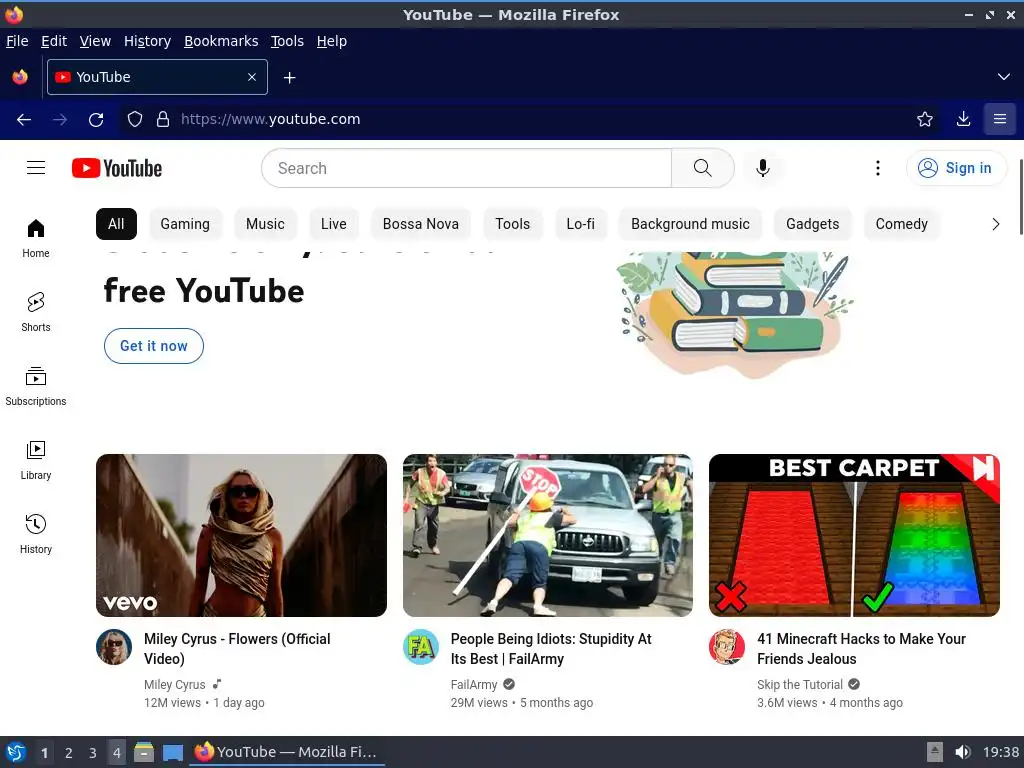Open the Firefox application menu
1024x768 pixels.
(x=1000, y=119)
